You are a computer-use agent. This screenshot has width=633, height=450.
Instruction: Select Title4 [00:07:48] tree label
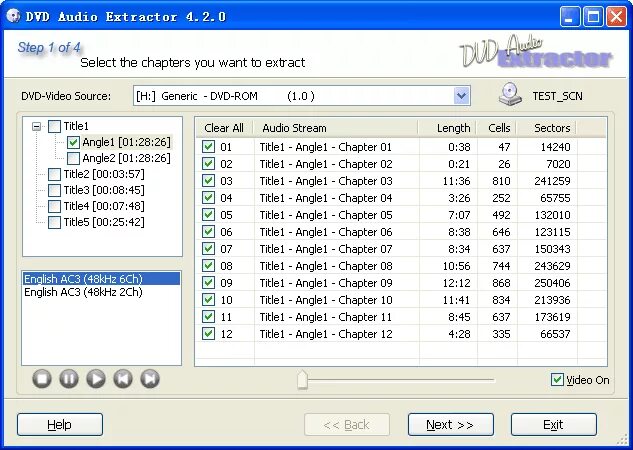(104, 206)
